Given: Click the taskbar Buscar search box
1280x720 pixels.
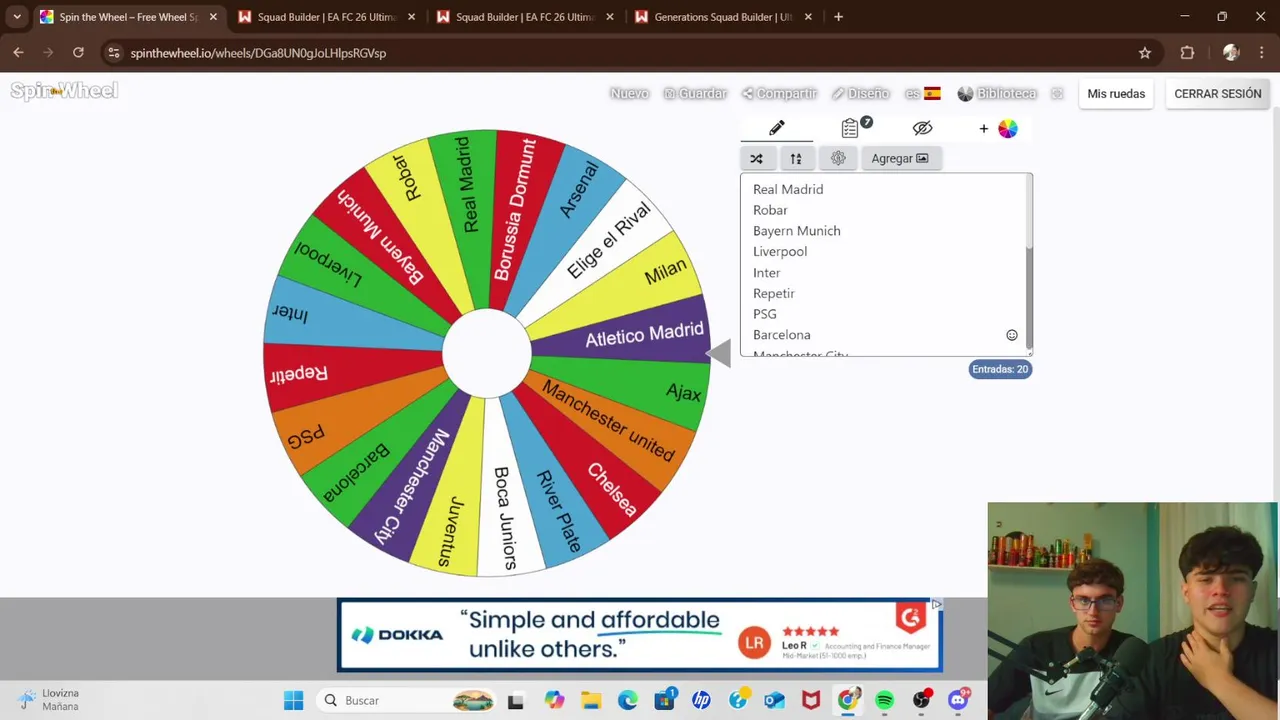Looking at the screenshot, I should click(x=408, y=701).
